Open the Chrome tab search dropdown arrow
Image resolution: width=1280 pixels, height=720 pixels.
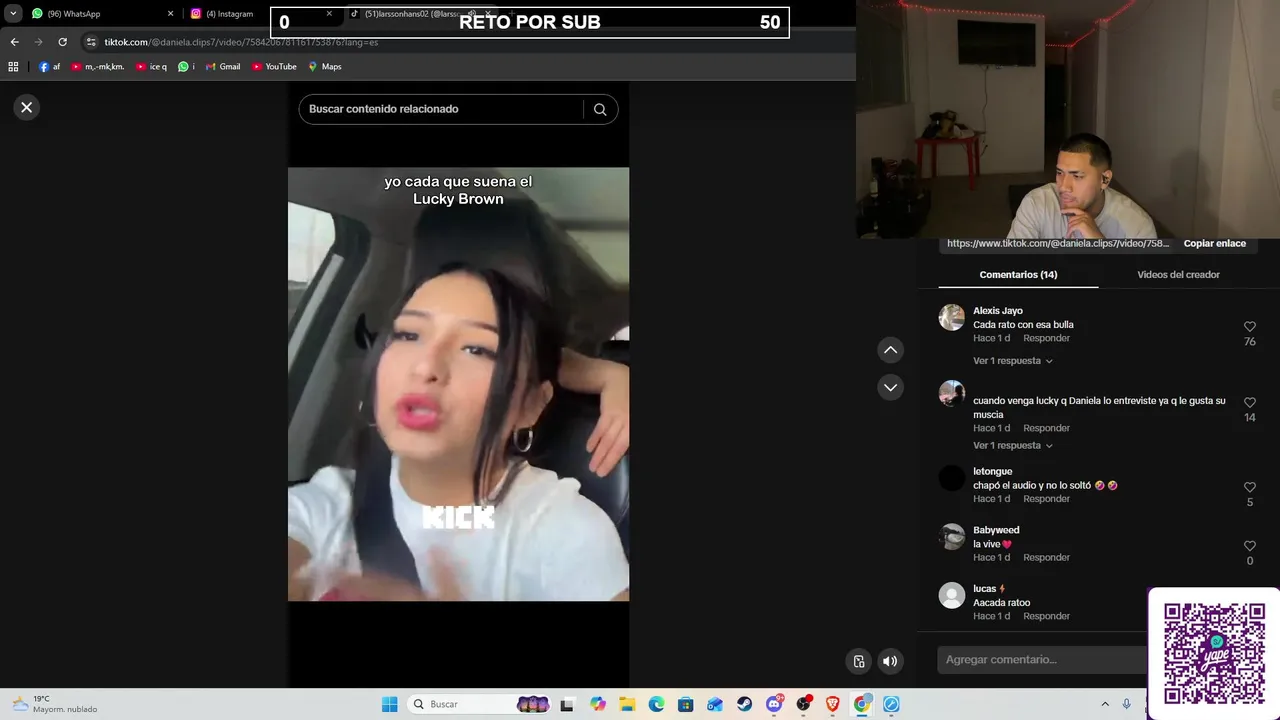(13, 14)
